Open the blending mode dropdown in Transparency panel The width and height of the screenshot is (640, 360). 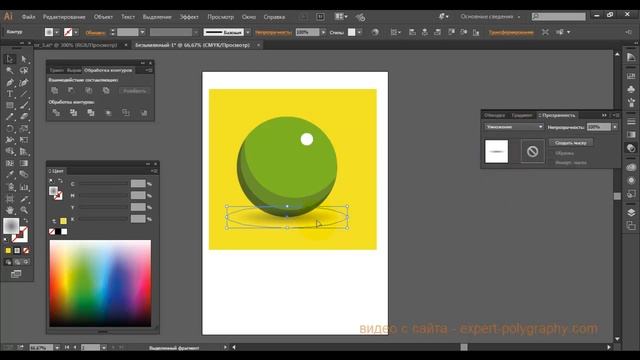(x=514, y=127)
